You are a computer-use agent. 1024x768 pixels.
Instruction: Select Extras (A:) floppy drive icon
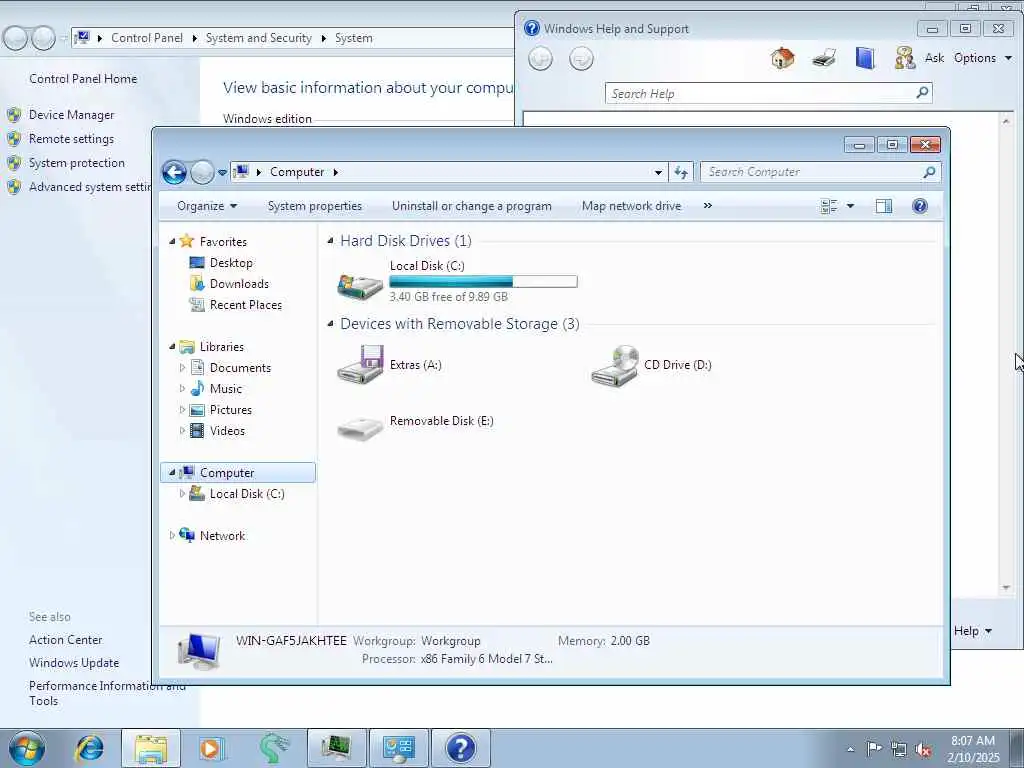tap(360, 364)
